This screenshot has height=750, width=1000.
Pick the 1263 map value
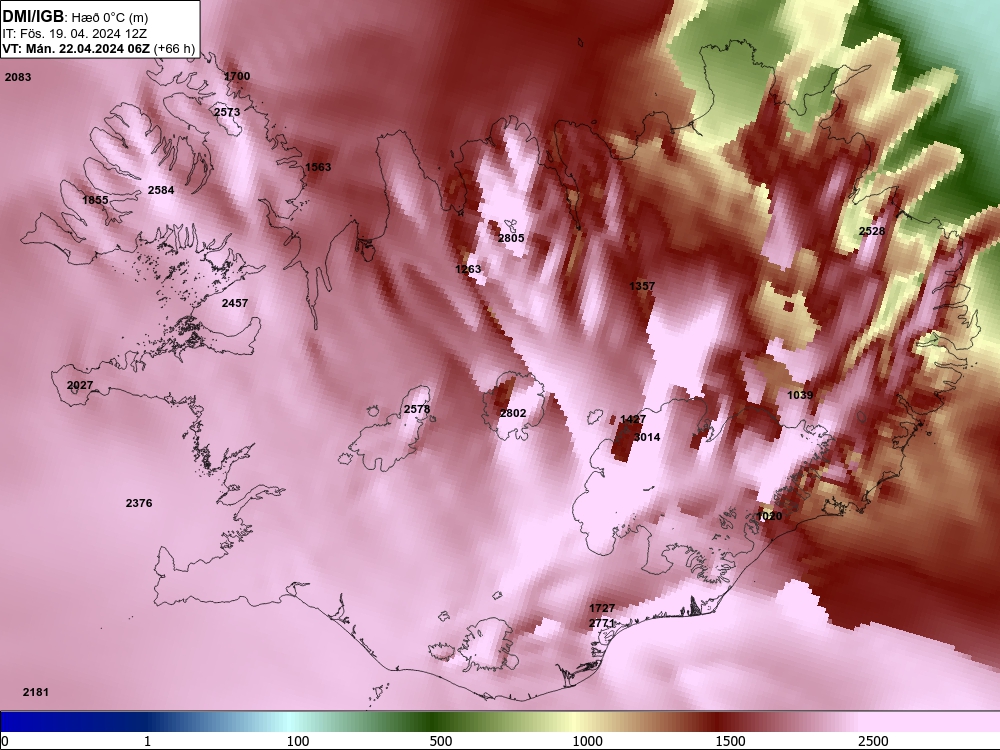pyautogui.click(x=468, y=269)
